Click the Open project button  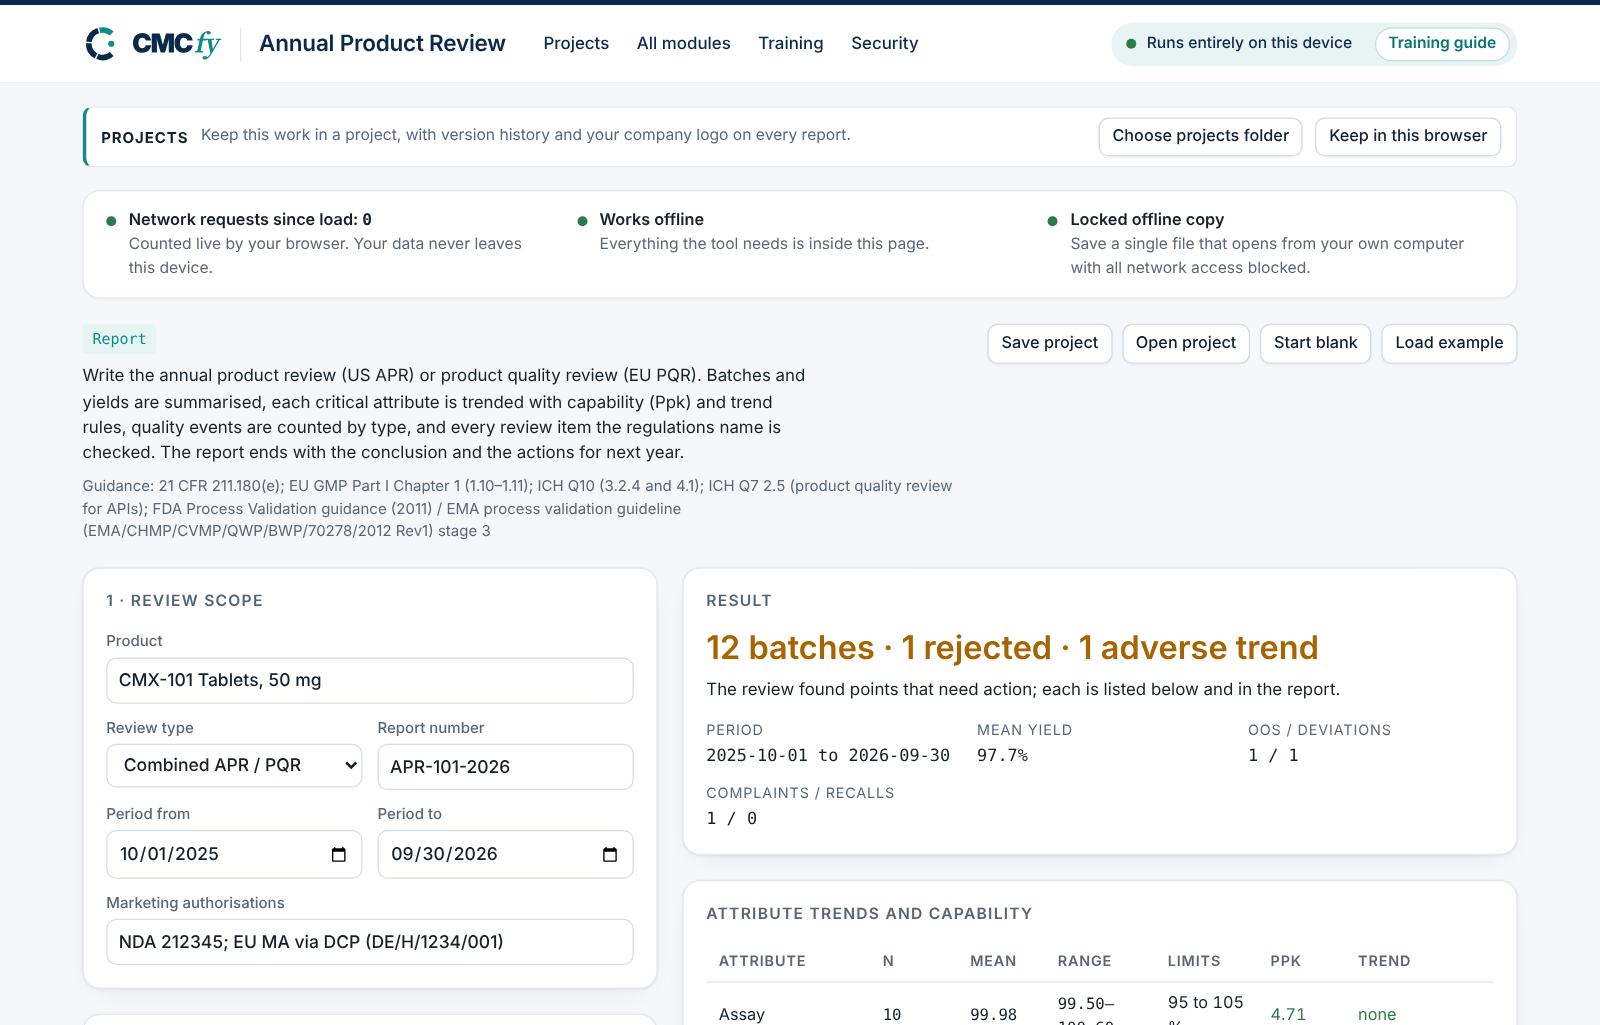click(x=1186, y=343)
